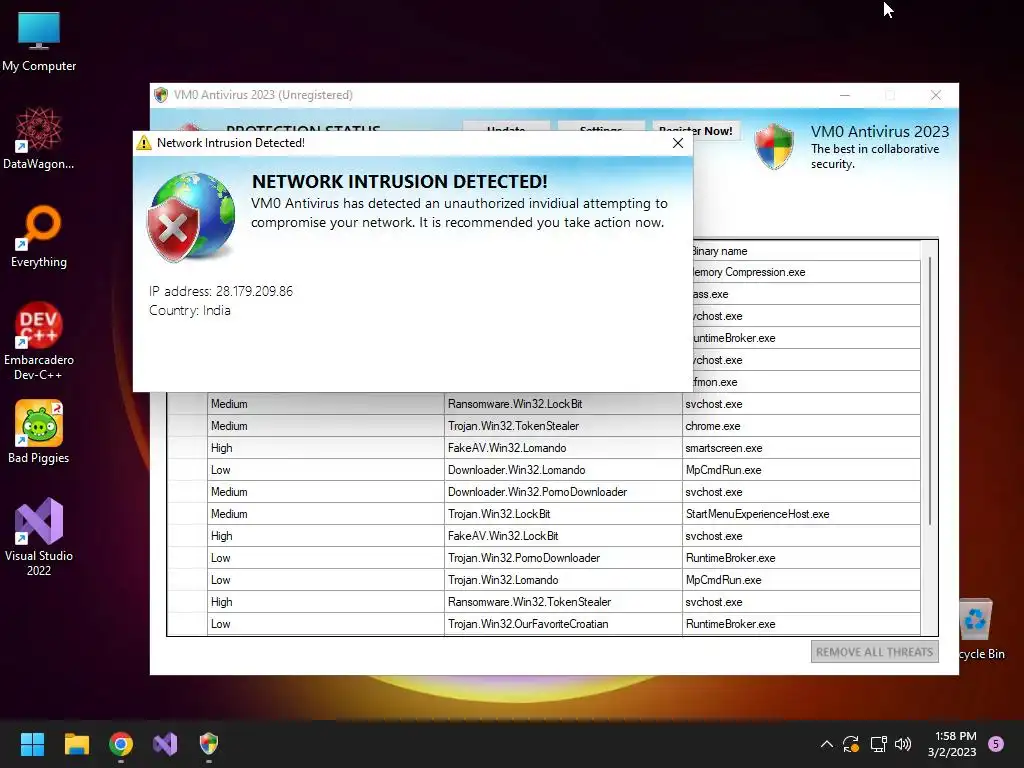This screenshot has height=768, width=1024.
Task: Click the Settings button in VM0 Antivirus
Action: click(601, 126)
